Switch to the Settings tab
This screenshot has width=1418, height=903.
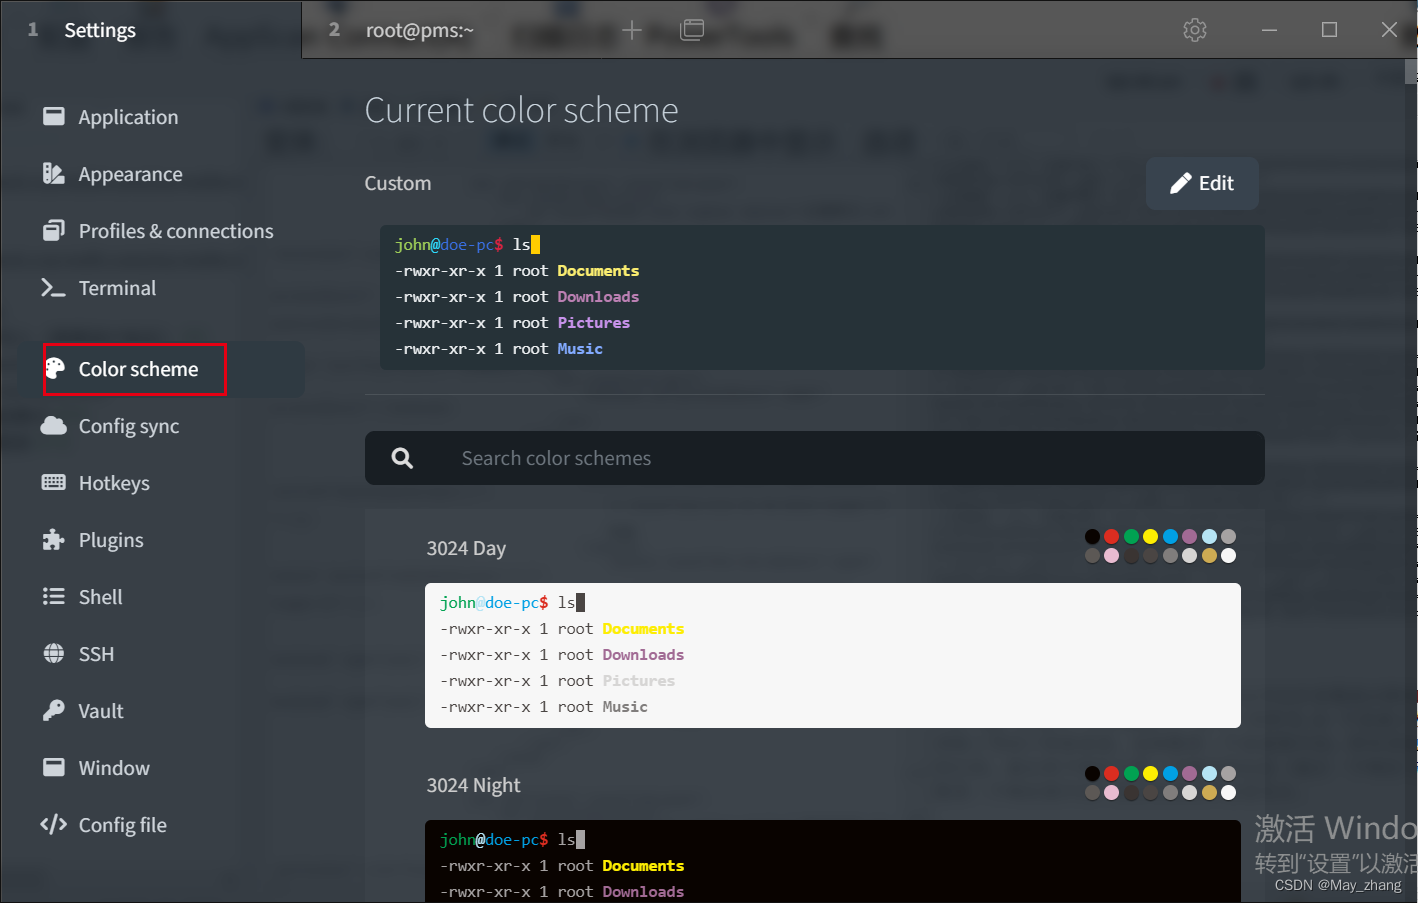point(151,30)
